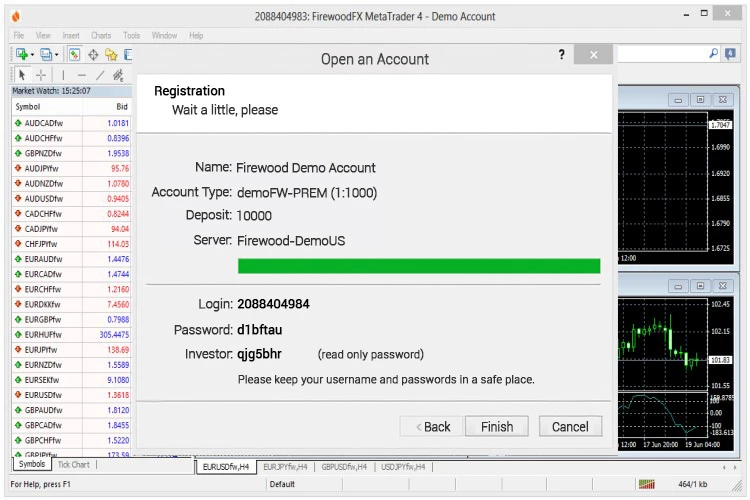Select the Horizontal Line drawing tool

coord(82,75)
